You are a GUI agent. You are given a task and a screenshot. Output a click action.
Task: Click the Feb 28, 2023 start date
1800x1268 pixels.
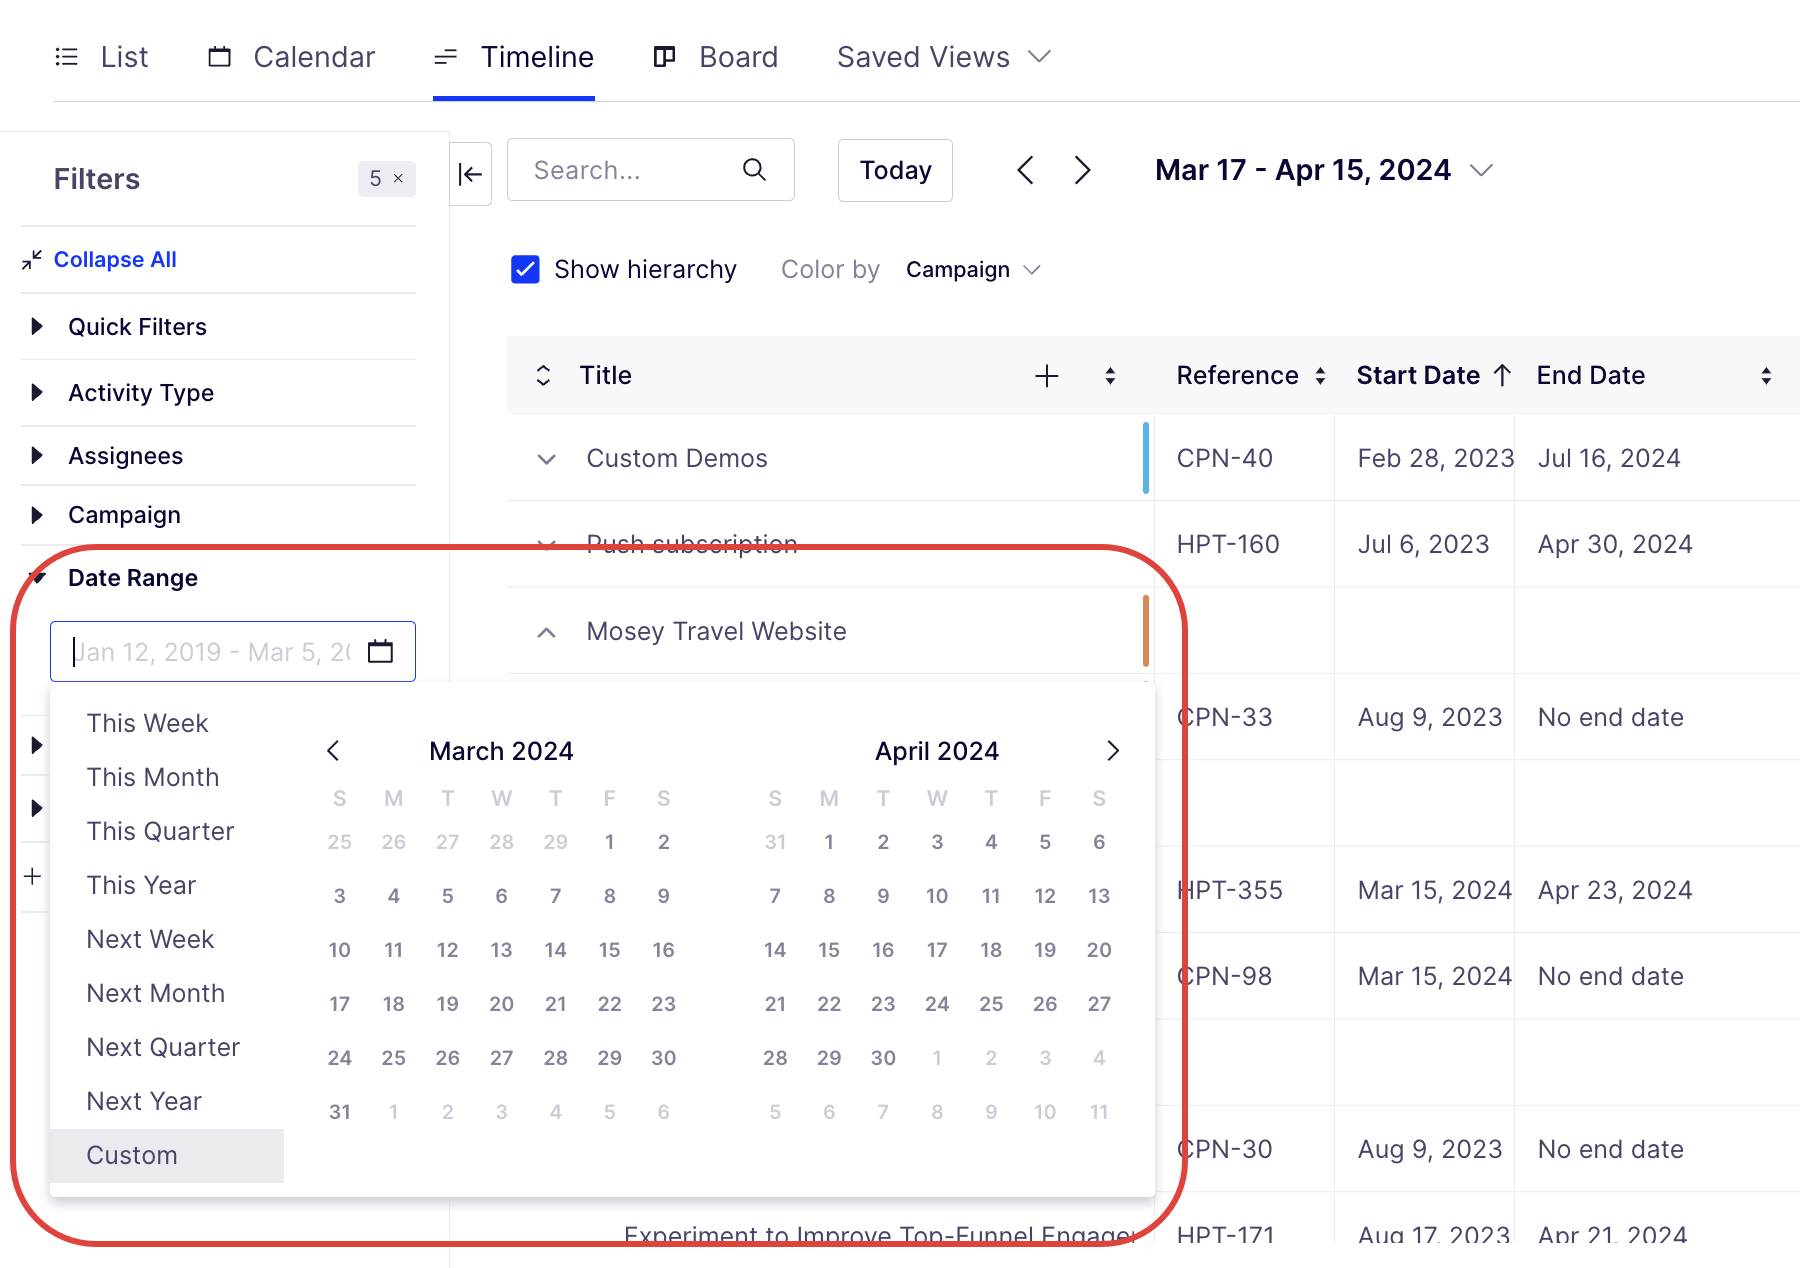click(x=1436, y=458)
